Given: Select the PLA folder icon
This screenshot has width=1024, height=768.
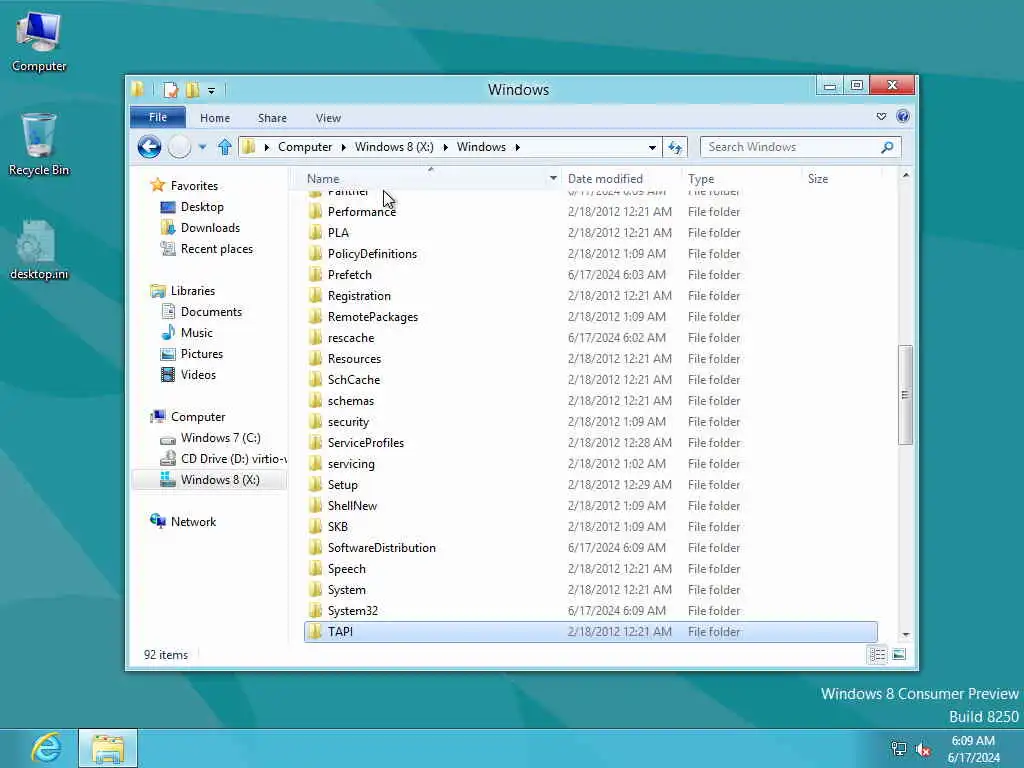Looking at the screenshot, I should click(315, 232).
